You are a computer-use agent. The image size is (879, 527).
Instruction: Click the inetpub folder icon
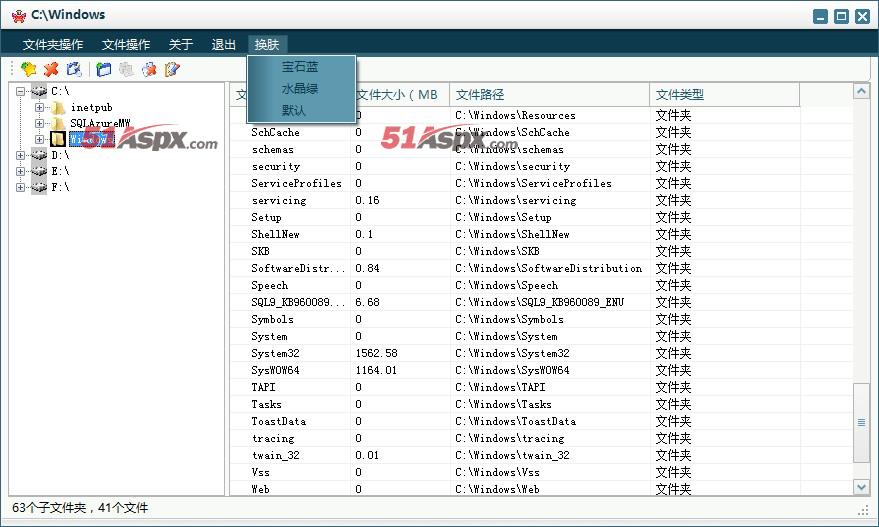click(x=58, y=107)
